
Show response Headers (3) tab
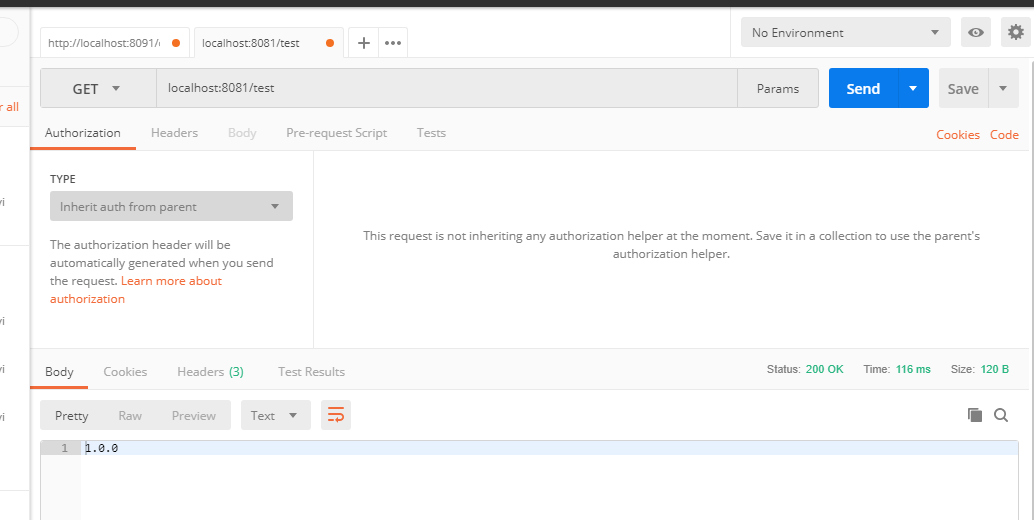click(x=210, y=372)
